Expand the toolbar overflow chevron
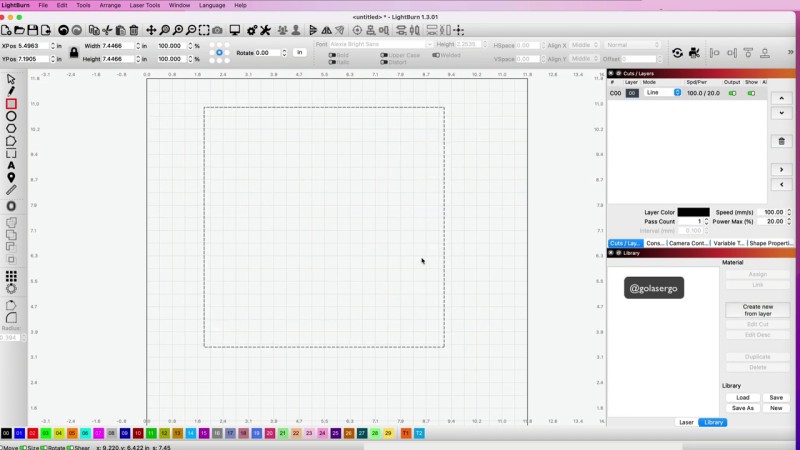This screenshot has width=800, height=450. click(792, 52)
